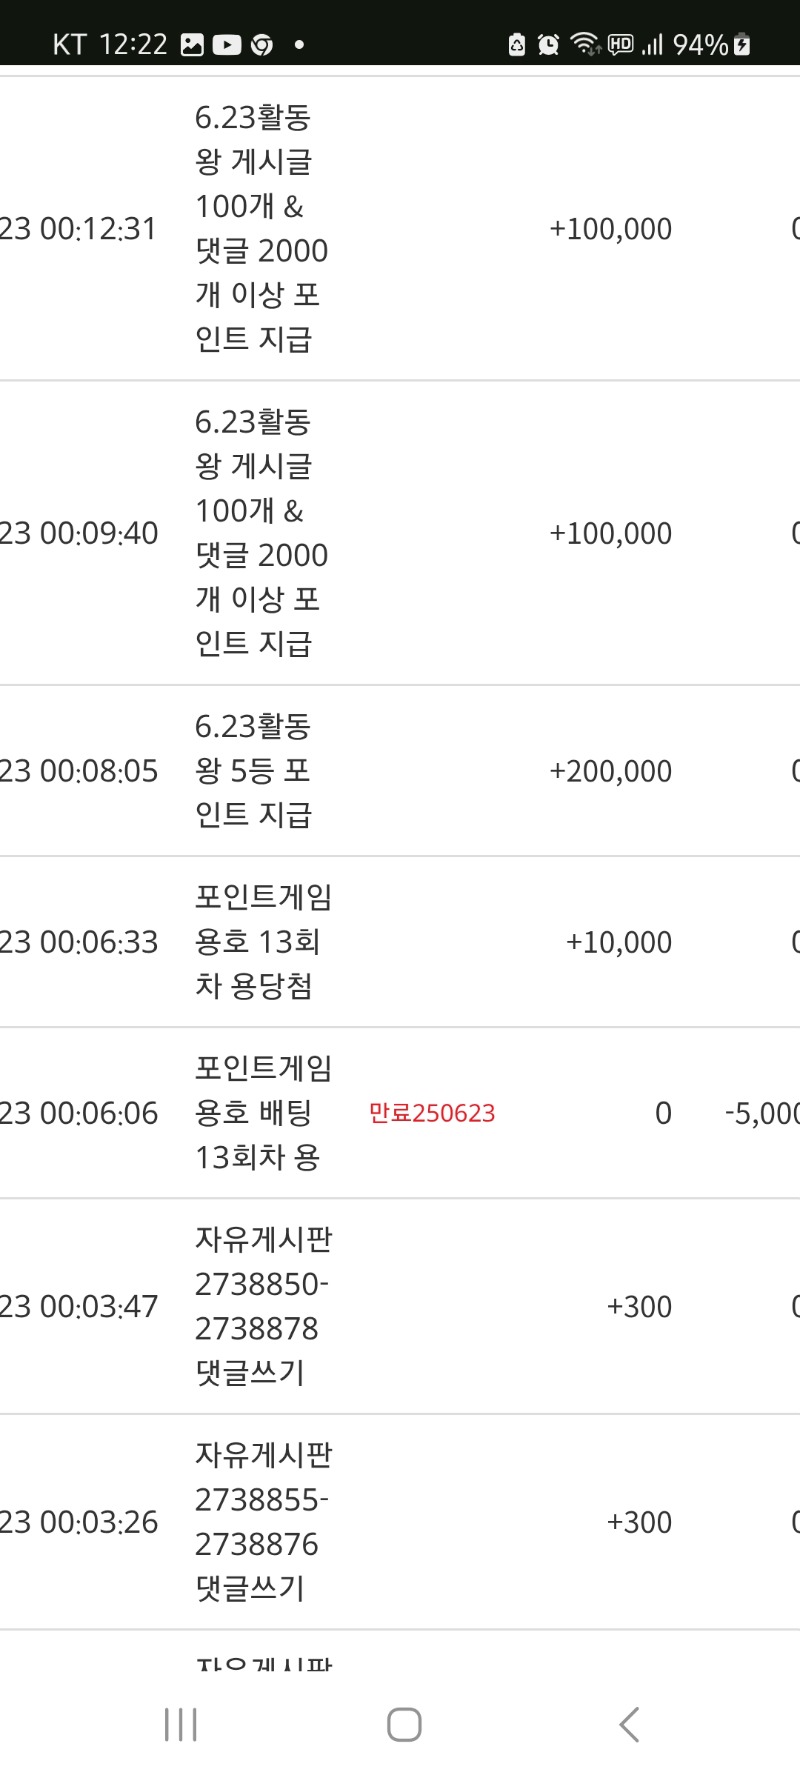800x1778 pixels.
Task: Tap the Wi-Fi signal status icon
Action: pyautogui.click(x=584, y=44)
